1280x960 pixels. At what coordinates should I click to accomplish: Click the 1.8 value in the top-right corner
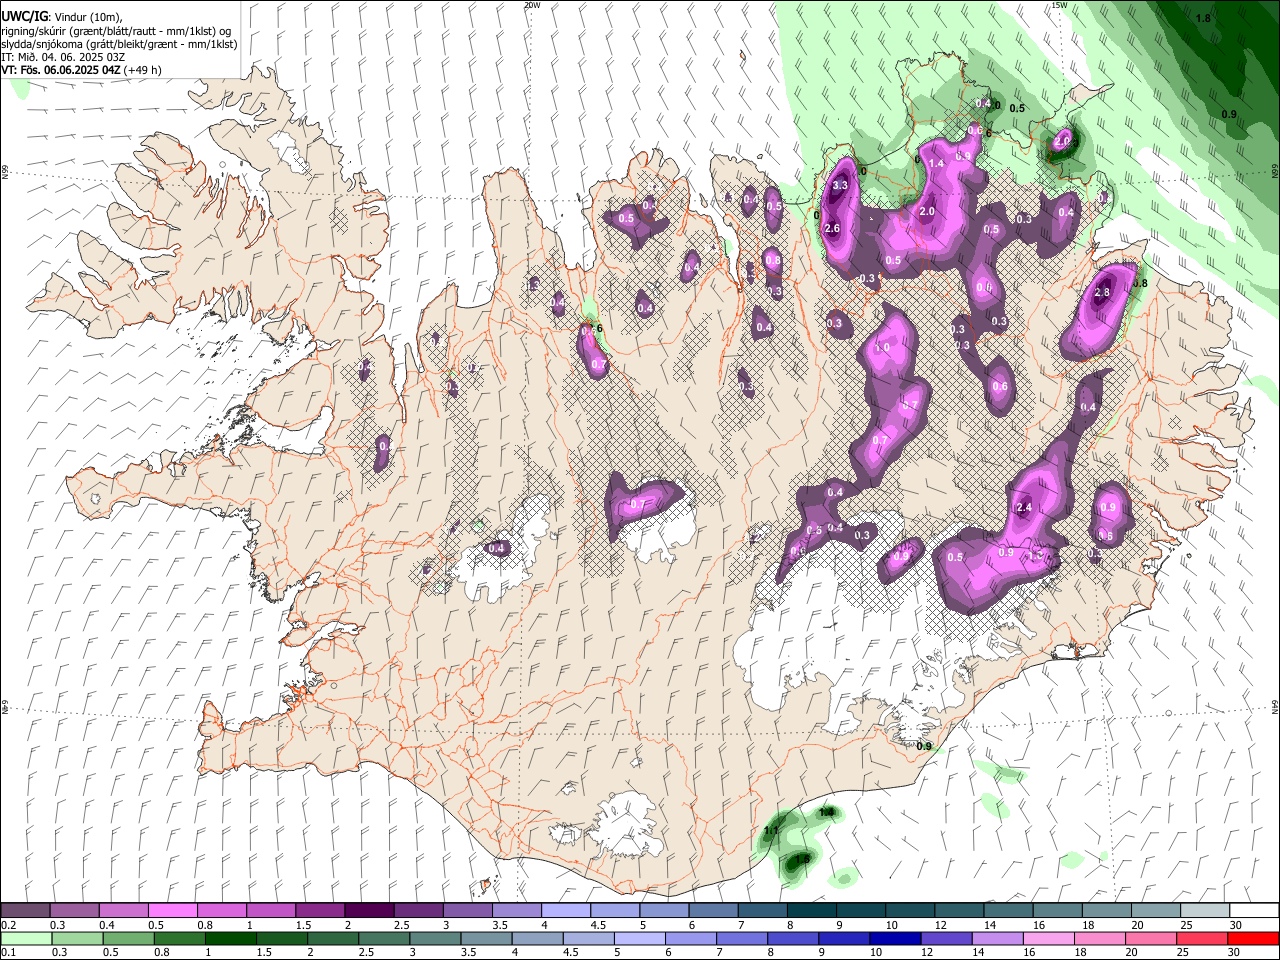(x=1203, y=18)
